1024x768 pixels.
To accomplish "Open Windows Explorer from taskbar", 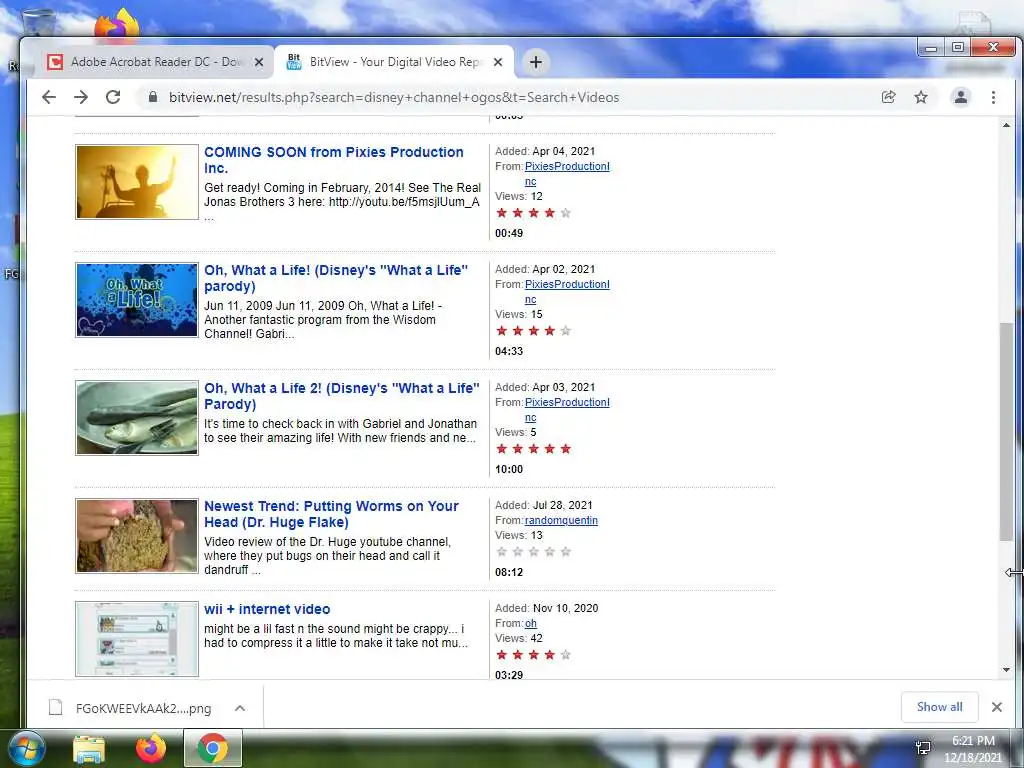I will (x=89, y=749).
